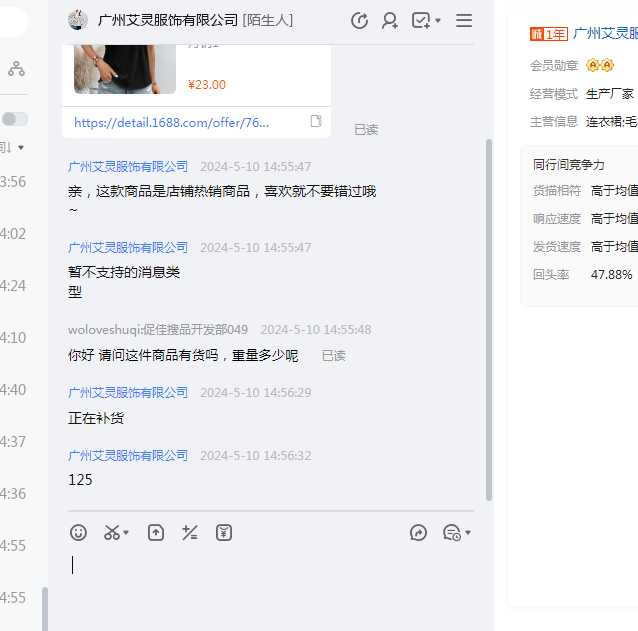Open the emoji picker icon
The height and width of the screenshot is (631, 638).
click(x=78, y=533)
